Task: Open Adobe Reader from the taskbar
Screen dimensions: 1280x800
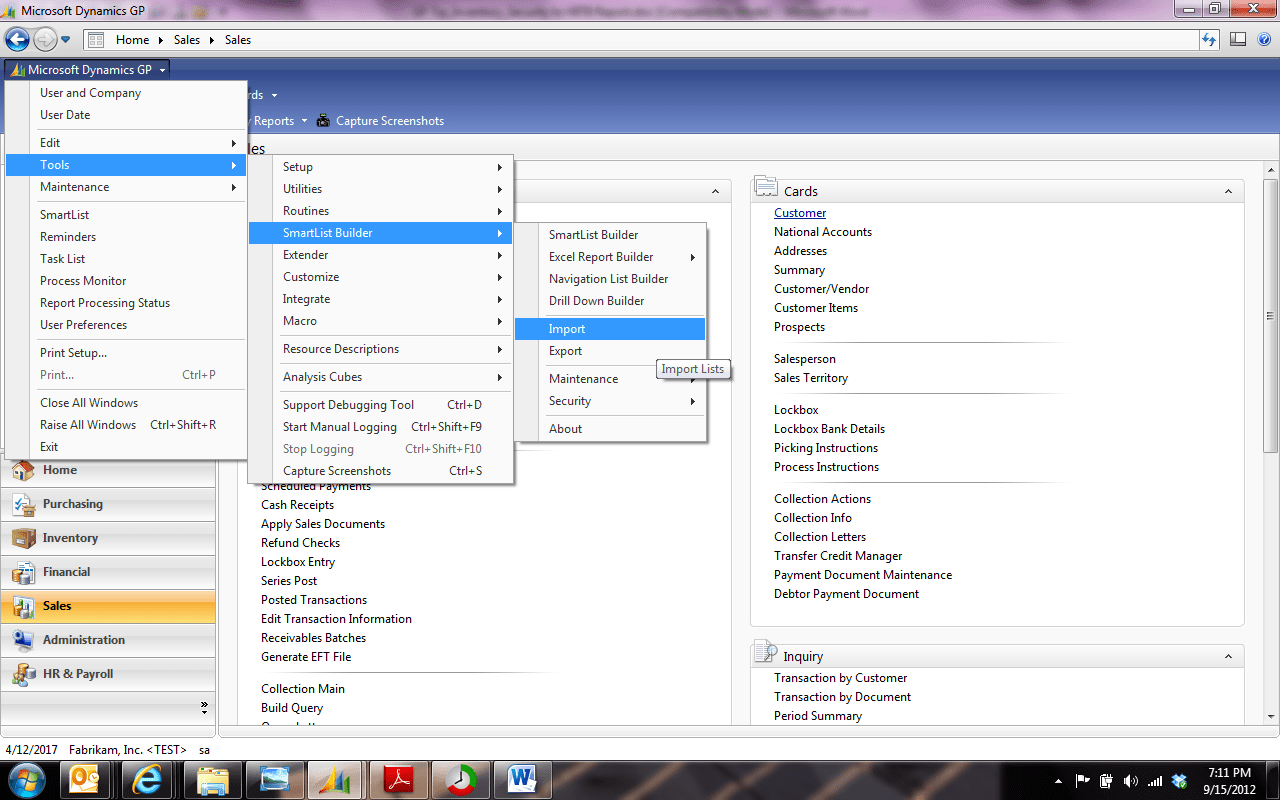Action: [397, 780]
